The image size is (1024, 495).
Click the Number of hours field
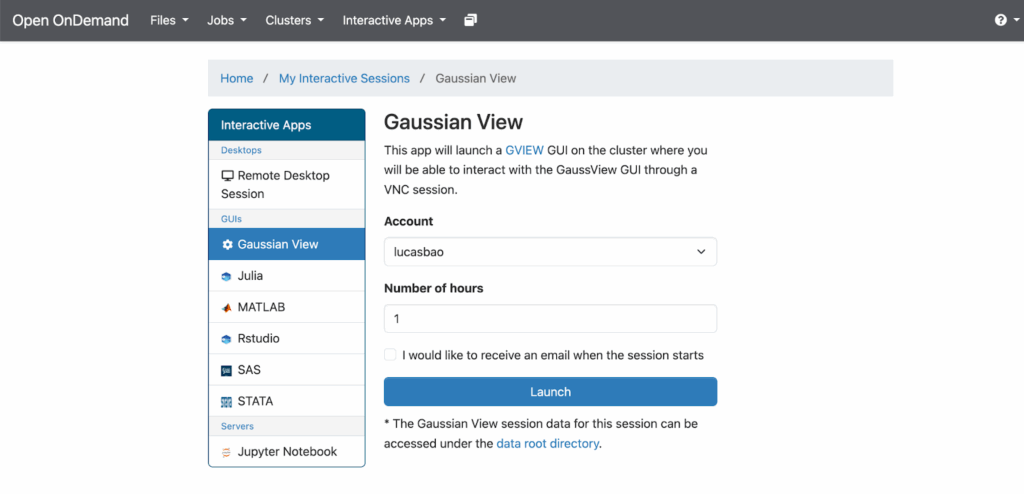pos(550,318)
